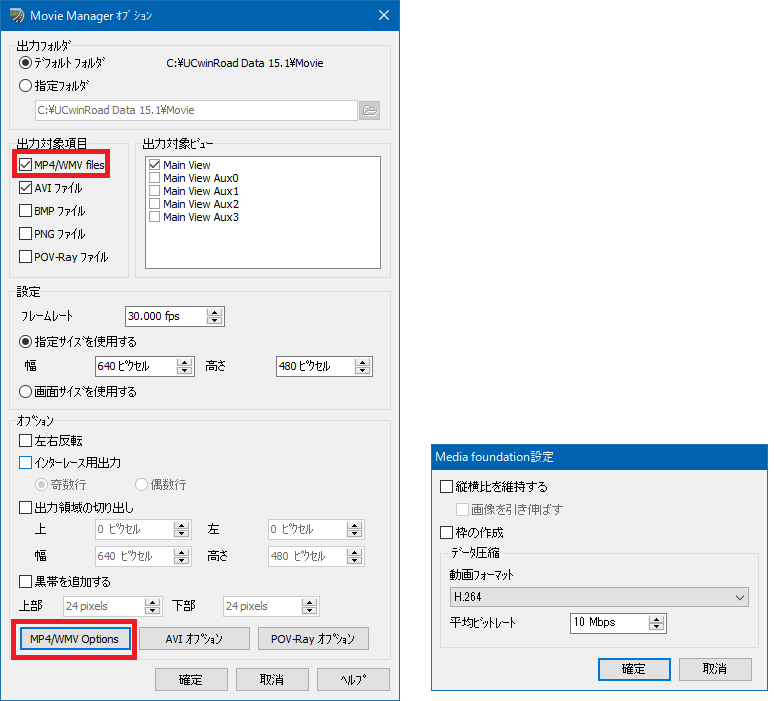The image size is (774, 701).
Task: Enable the 左右反転 checkbox
Action: tap(25, 440)
